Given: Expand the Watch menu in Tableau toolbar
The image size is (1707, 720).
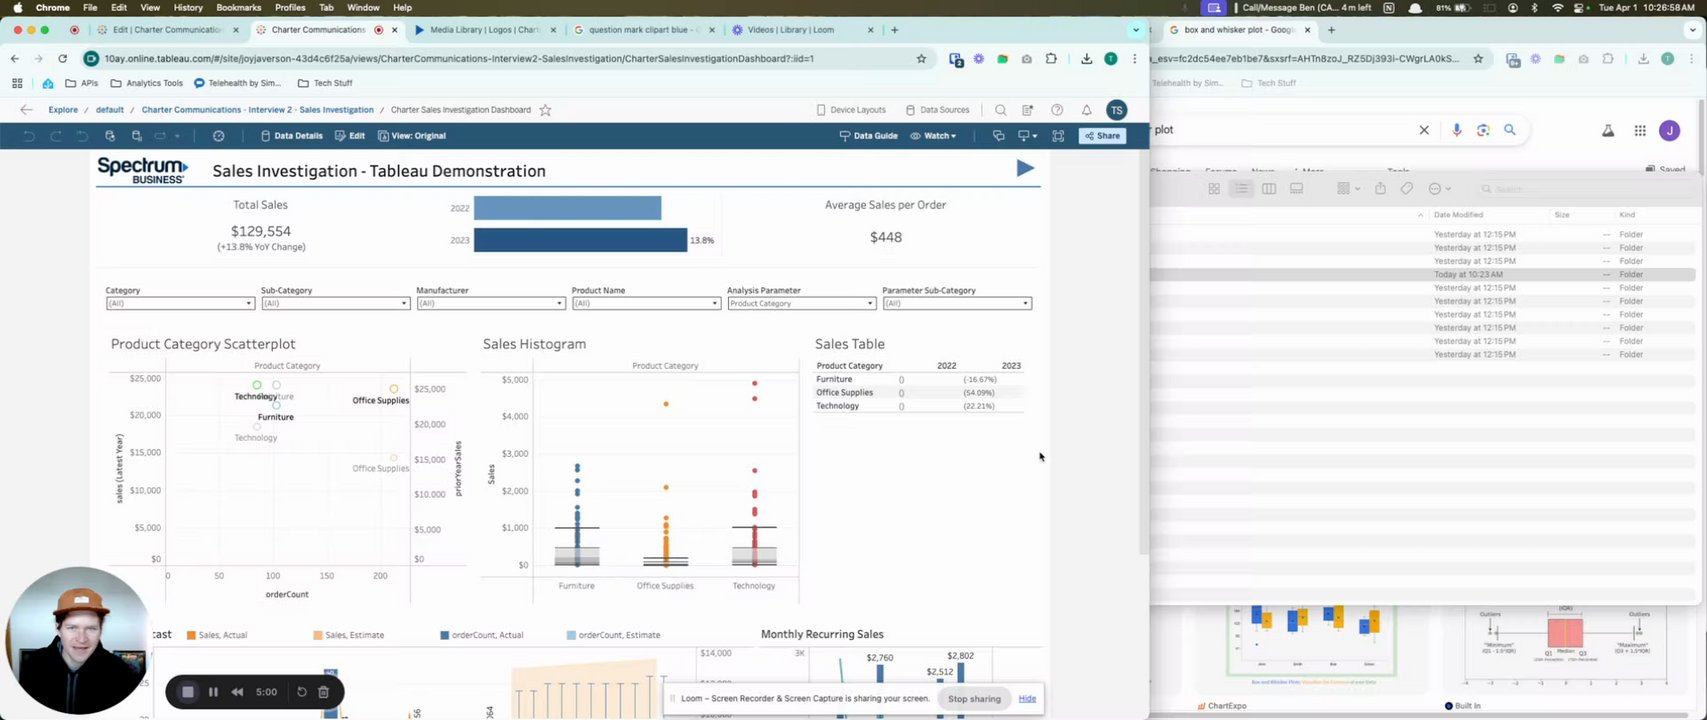Looking at the screenshot, I should point(933,136).
